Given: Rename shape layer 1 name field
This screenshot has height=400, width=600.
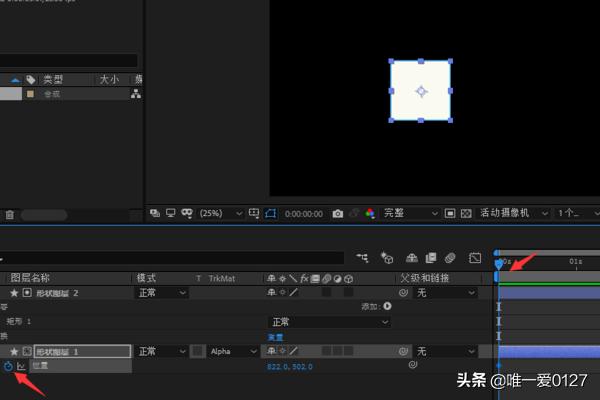Looking at the screenshot, I should 82,351.
